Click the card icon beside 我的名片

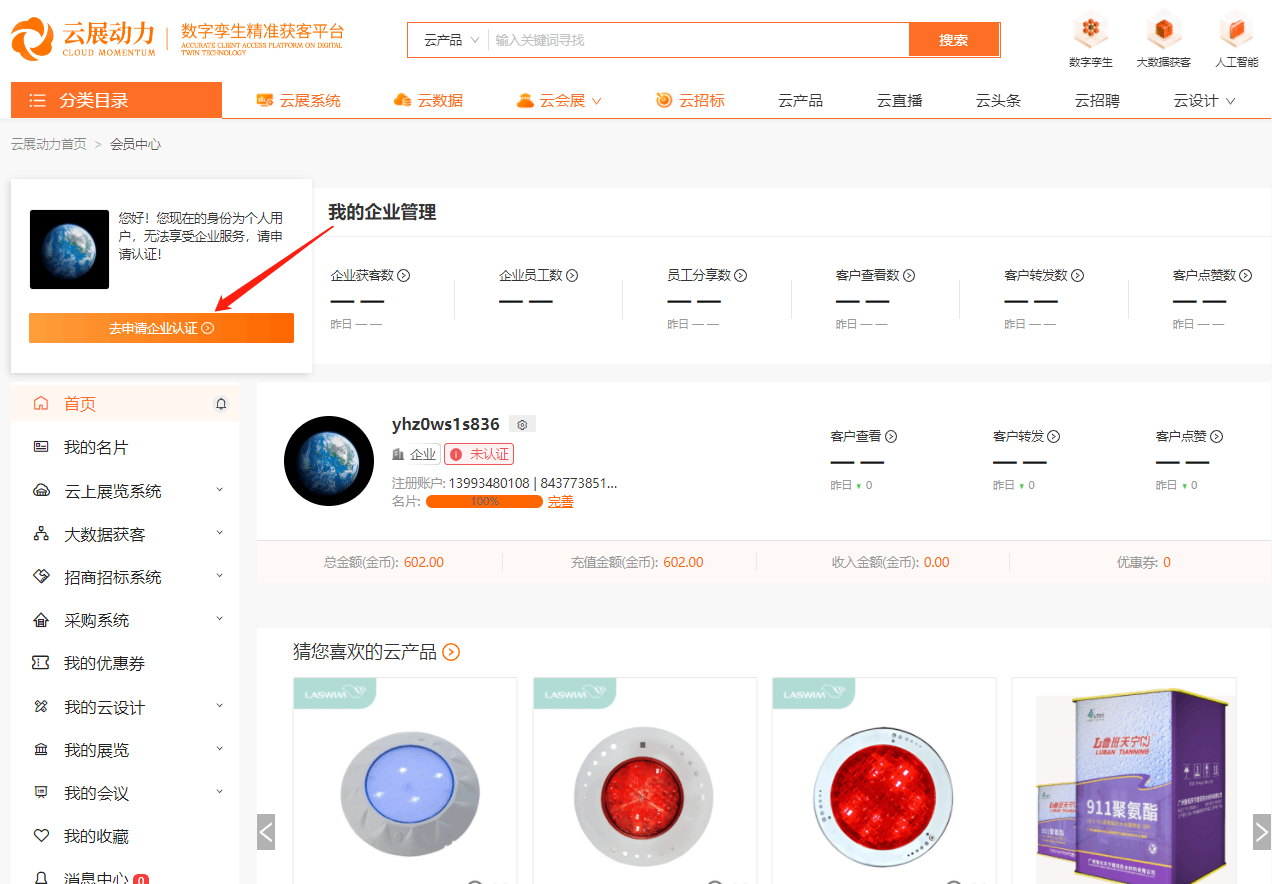pos(41,447)
